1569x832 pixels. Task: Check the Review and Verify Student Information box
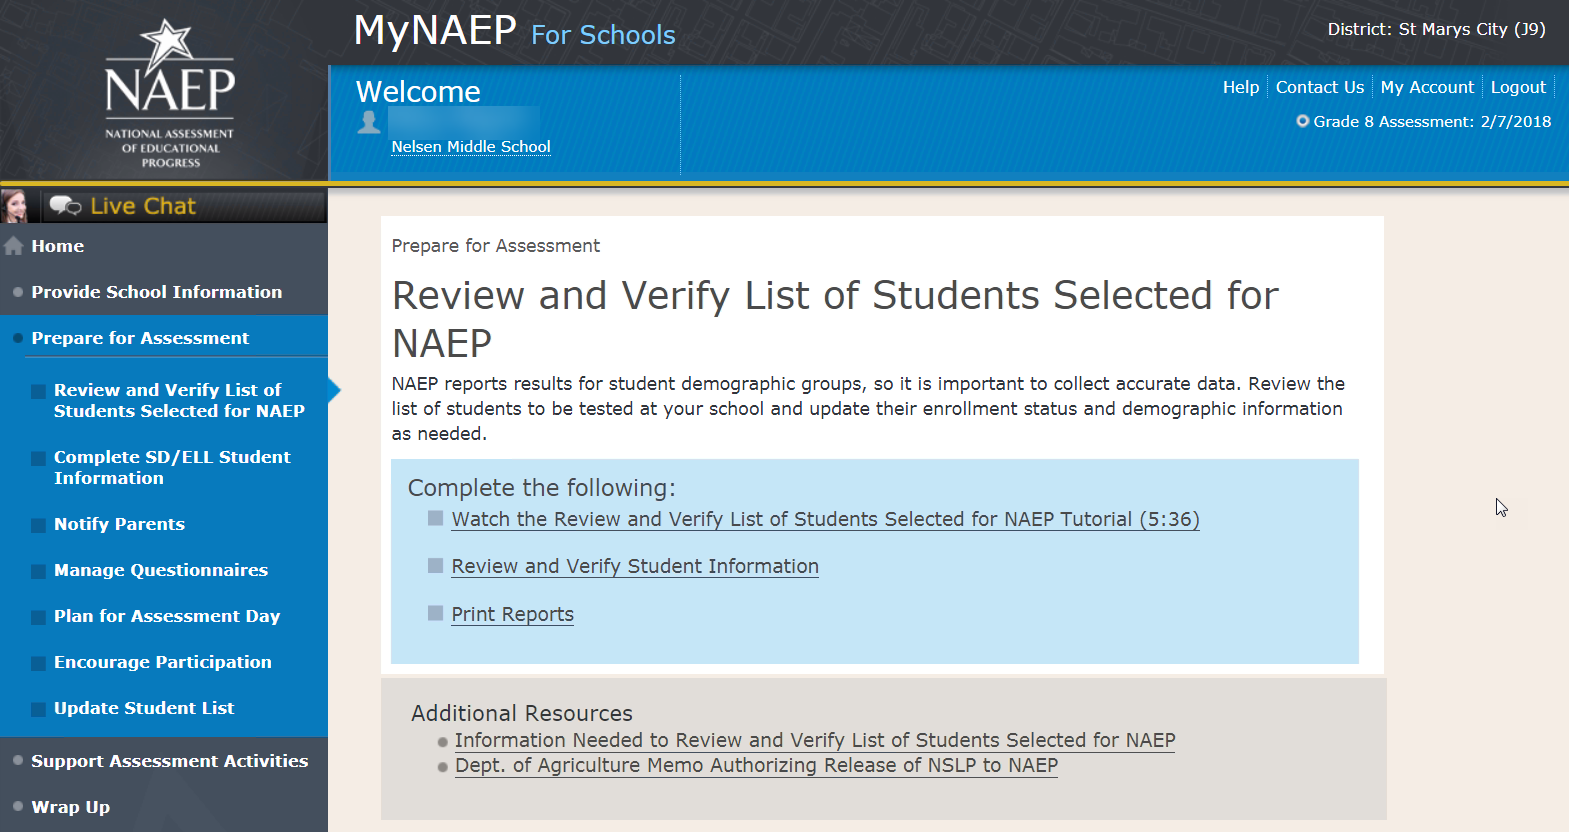point(436,566)
